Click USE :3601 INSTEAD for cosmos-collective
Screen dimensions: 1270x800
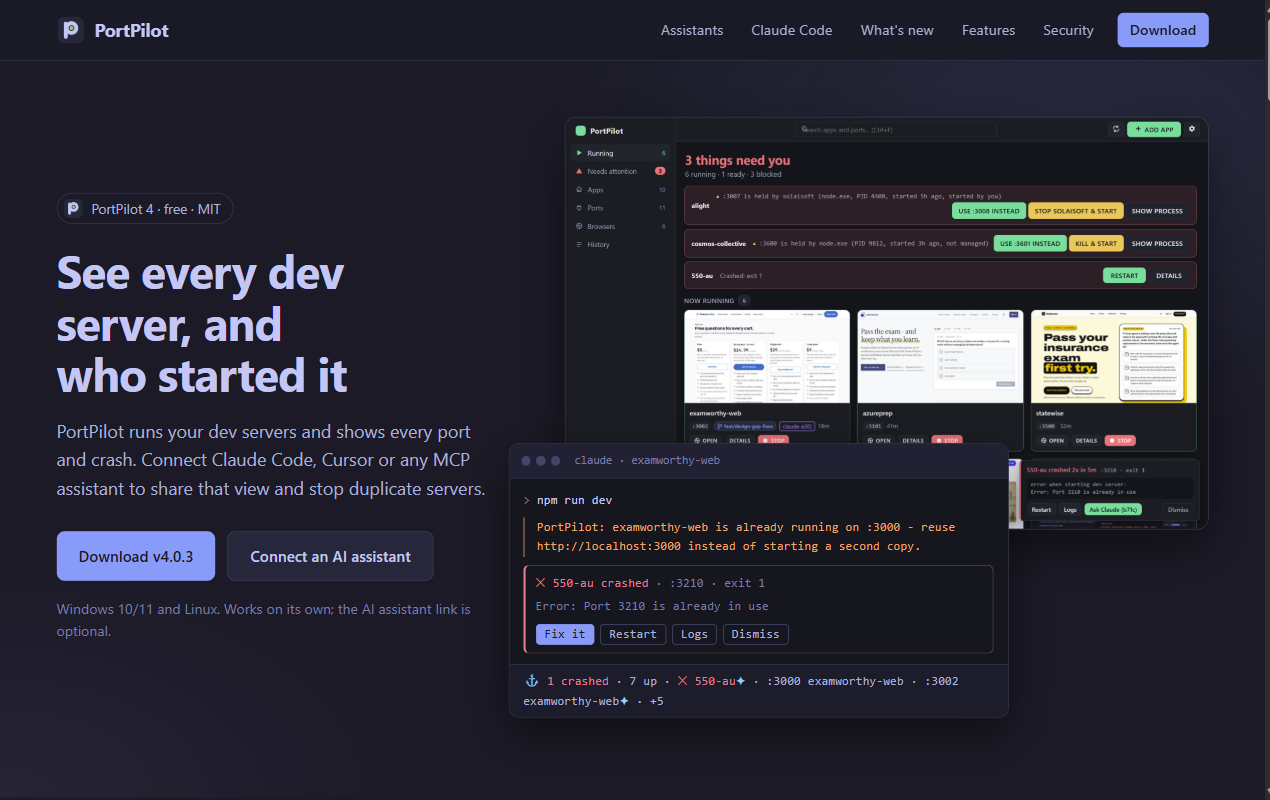1030,243
